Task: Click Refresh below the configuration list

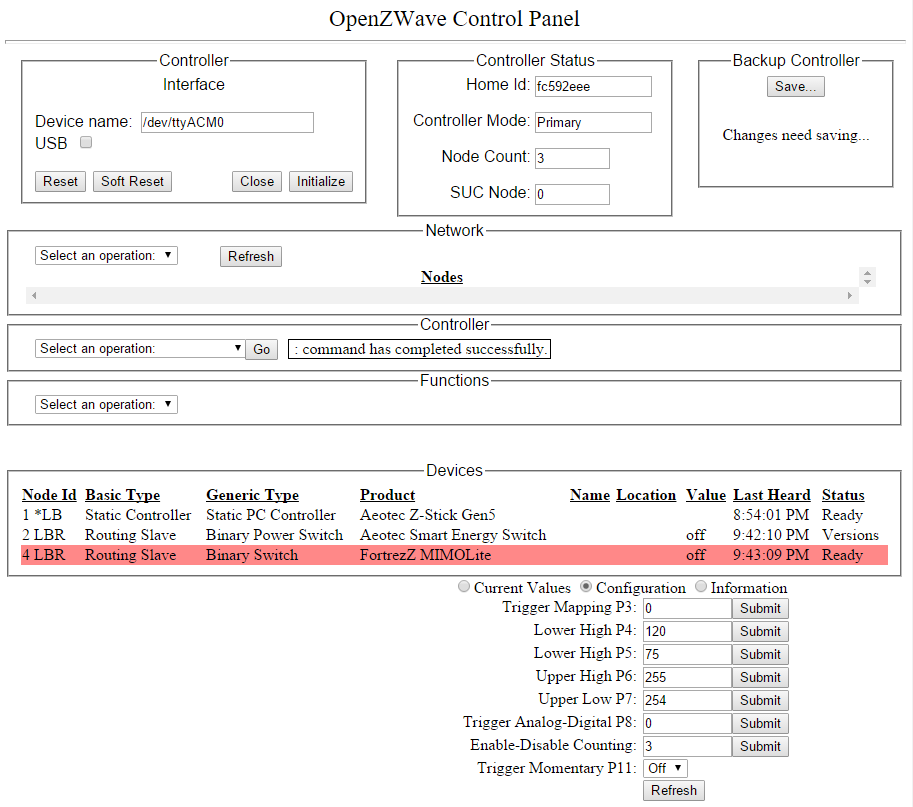Action: (674, 791)
